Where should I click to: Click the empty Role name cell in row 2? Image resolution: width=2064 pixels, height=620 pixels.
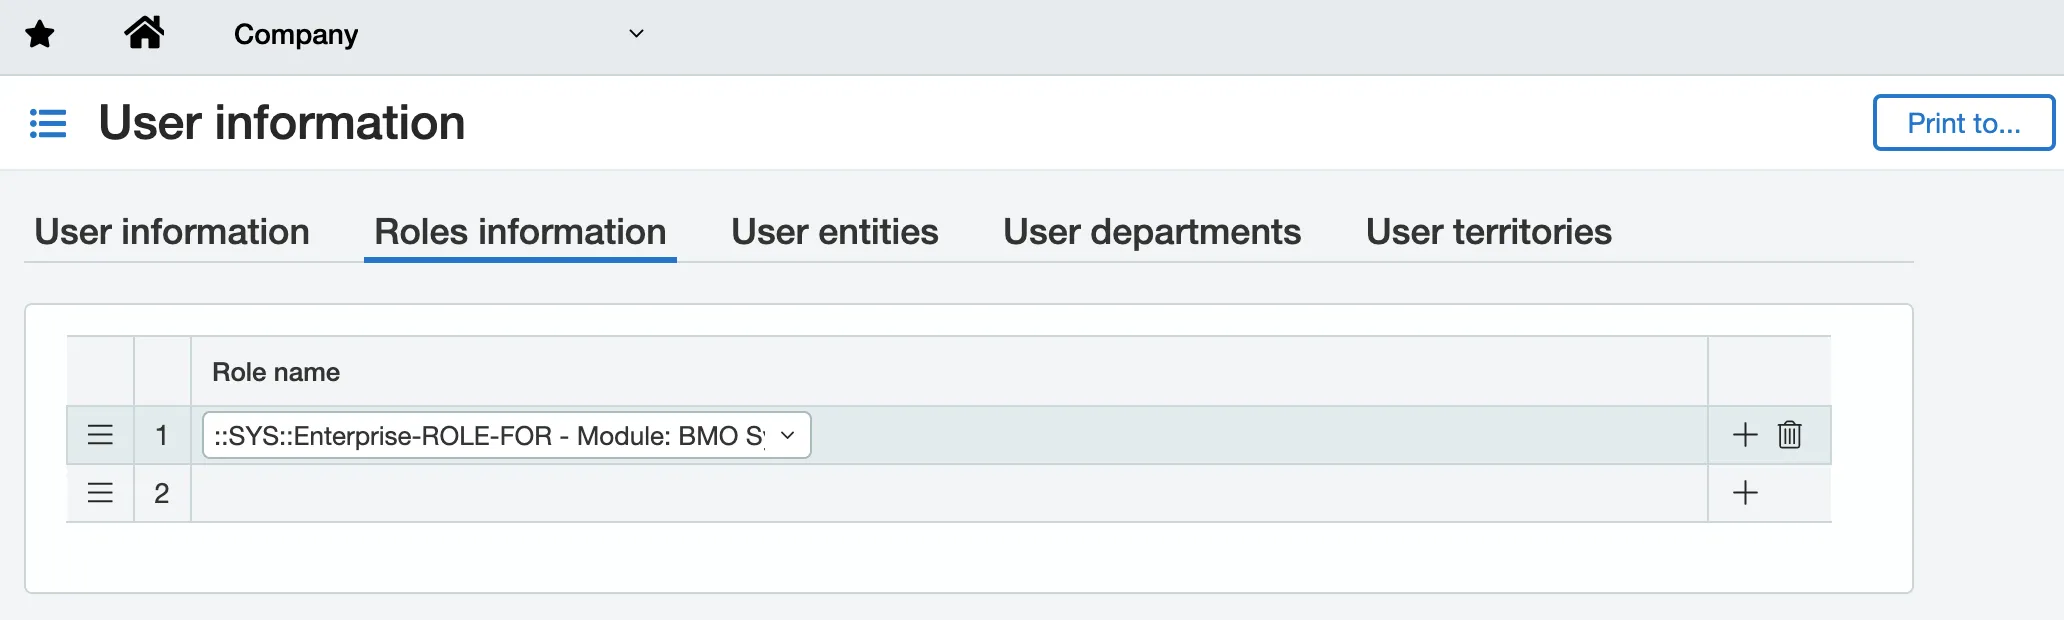point(949,493)
